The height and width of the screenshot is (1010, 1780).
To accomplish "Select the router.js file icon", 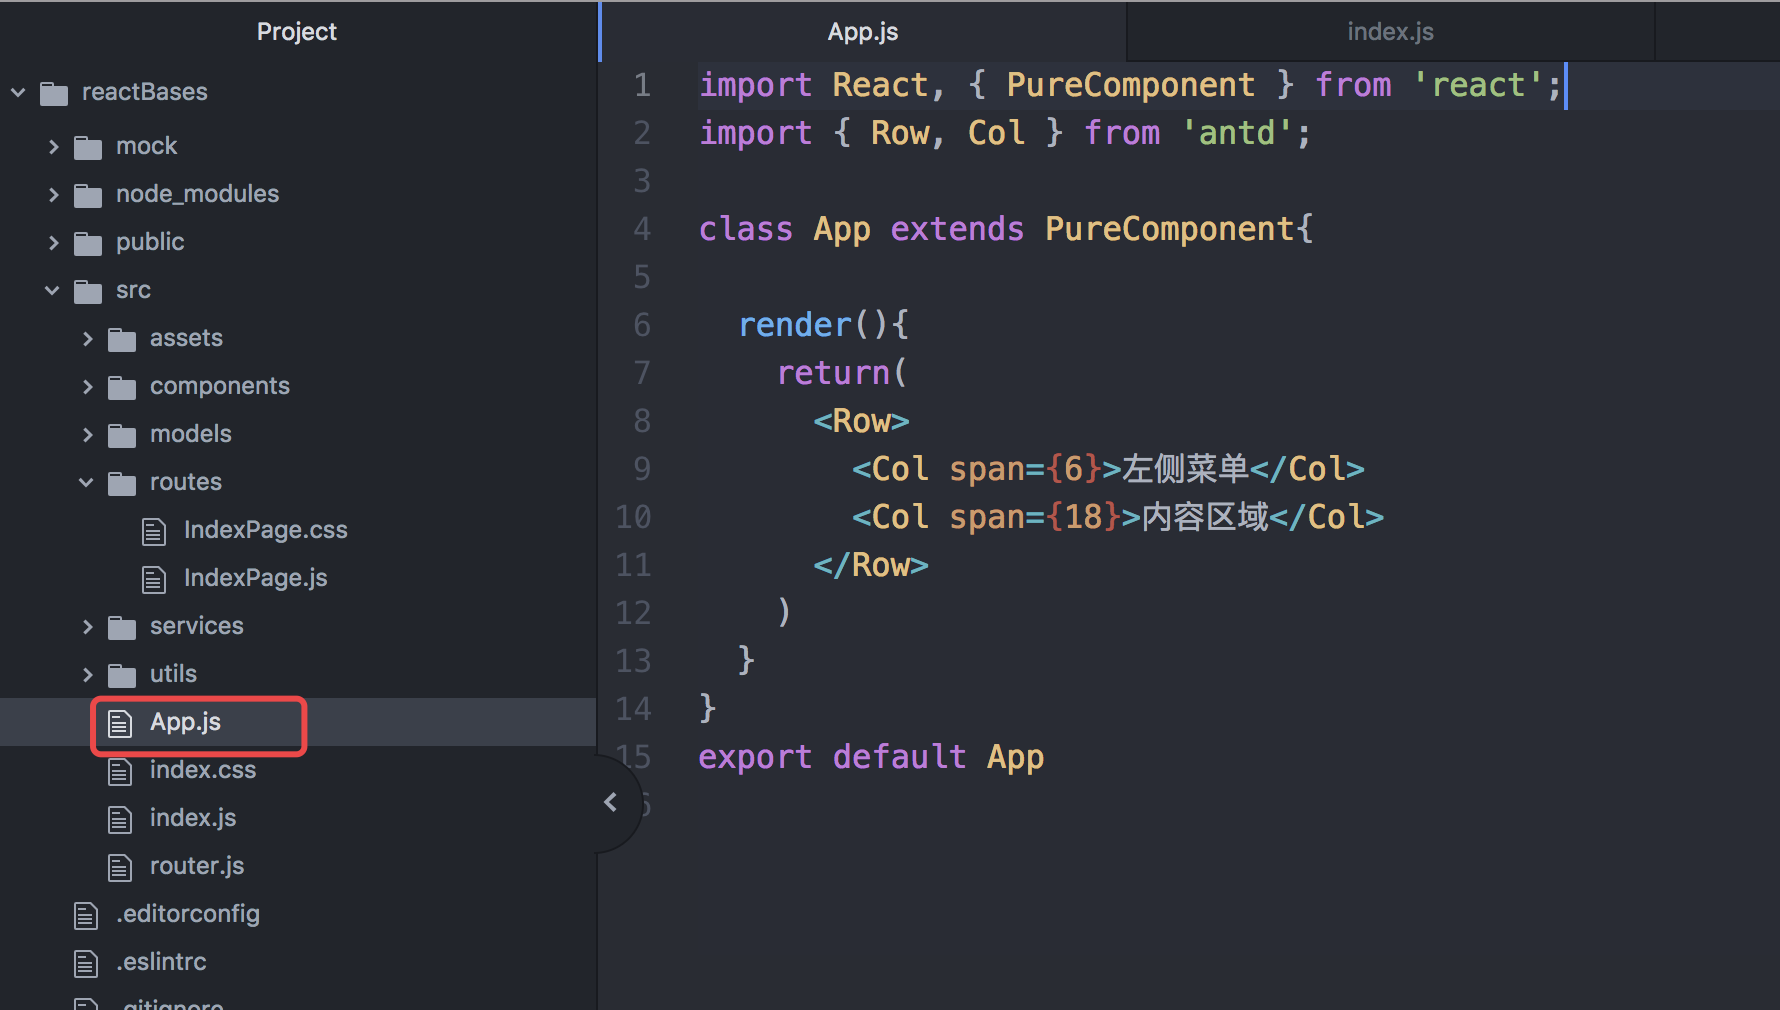I will point(121,866).
